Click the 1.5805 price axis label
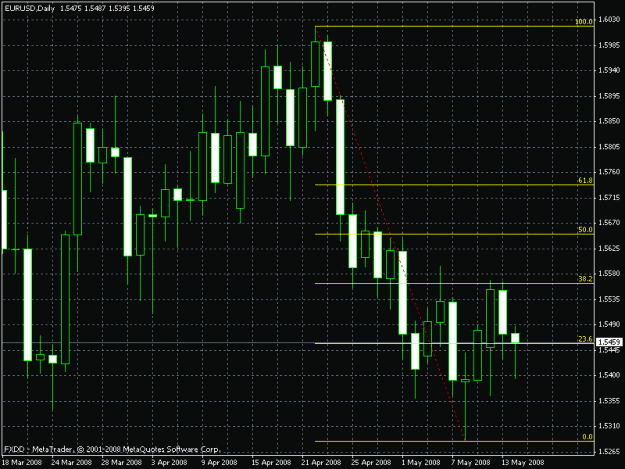 click(x=609, y=147)
